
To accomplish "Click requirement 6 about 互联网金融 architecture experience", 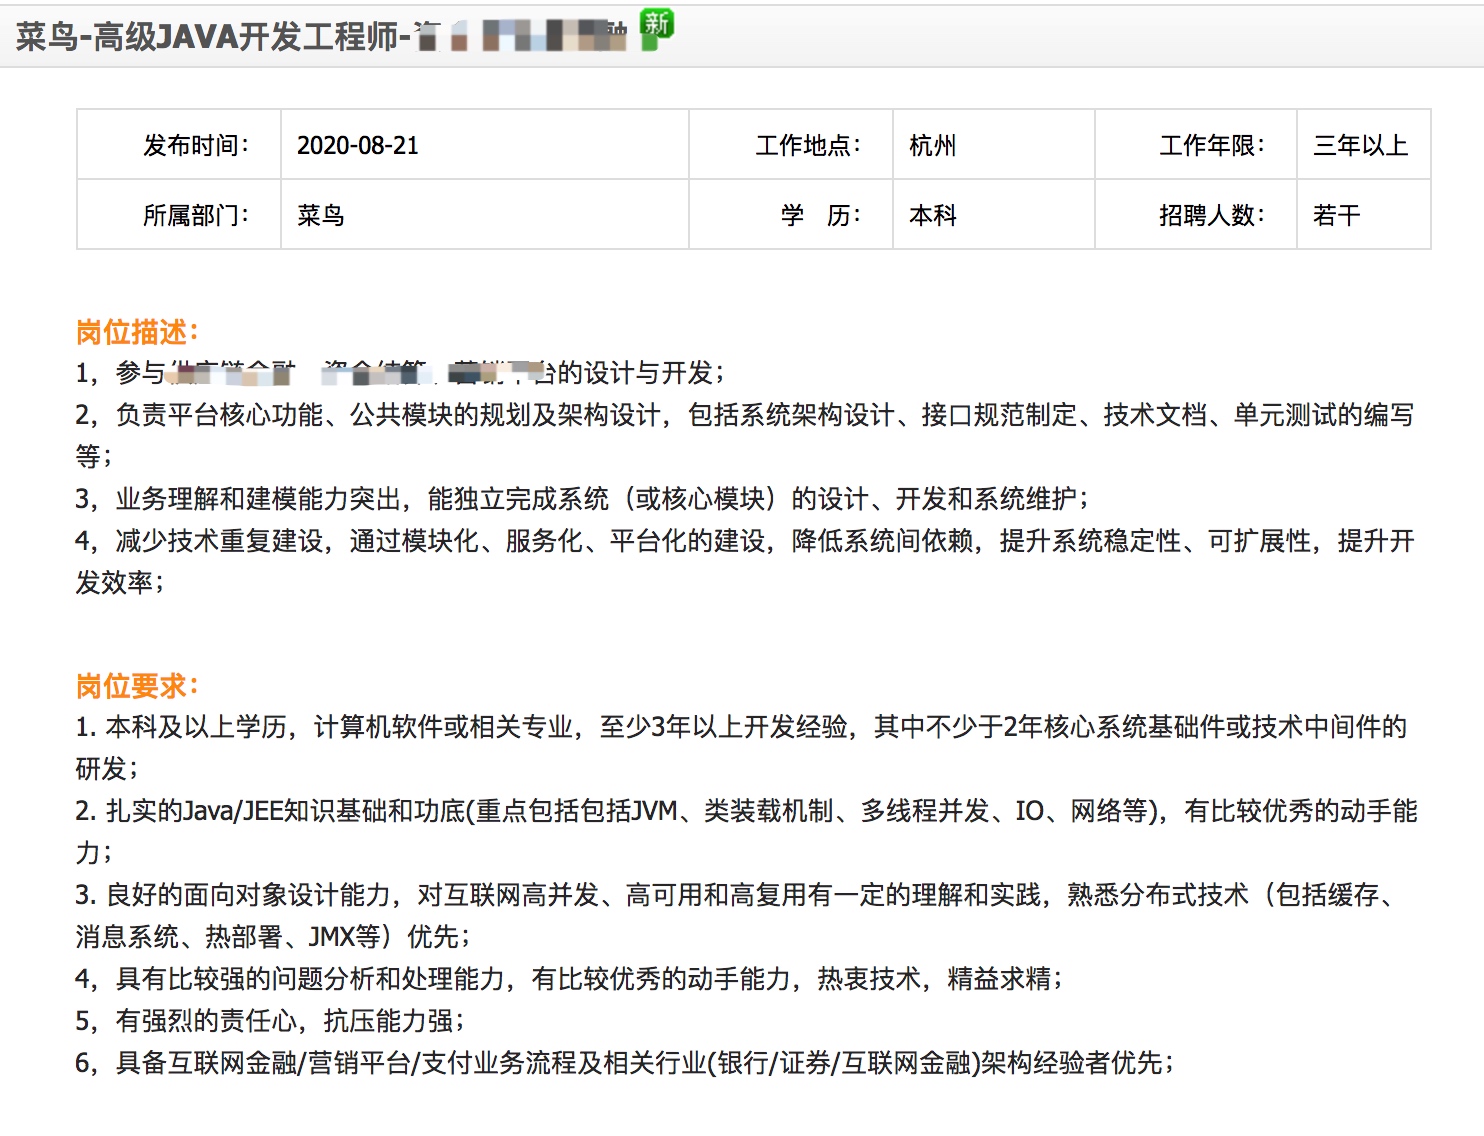I will [624, 1063].
